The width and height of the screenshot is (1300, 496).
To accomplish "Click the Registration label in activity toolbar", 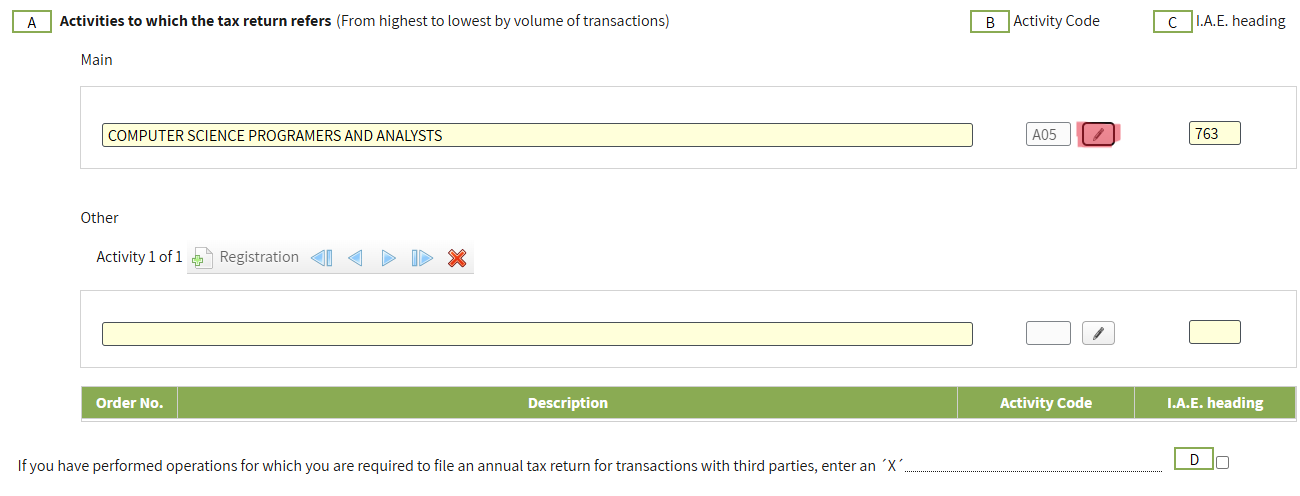I will [x=259, y=257].
